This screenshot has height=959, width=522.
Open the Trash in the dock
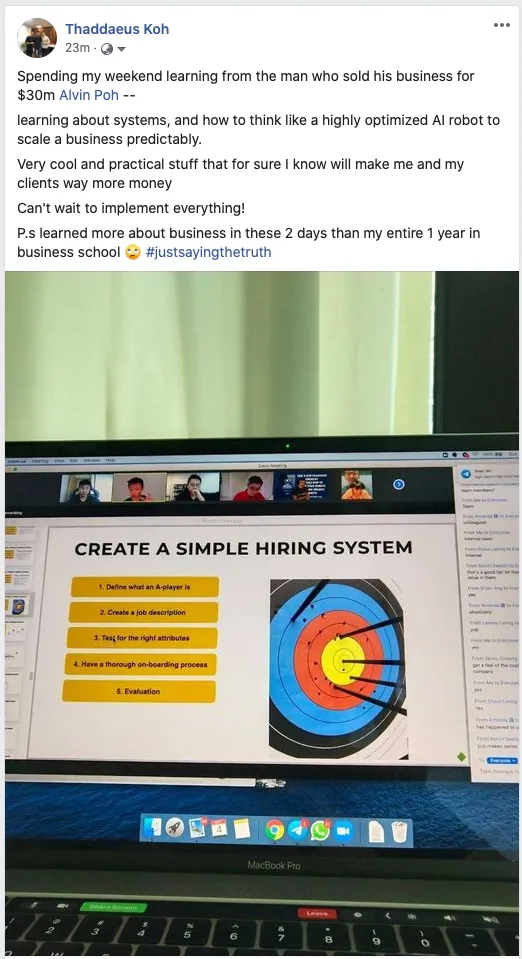(399, 832)
